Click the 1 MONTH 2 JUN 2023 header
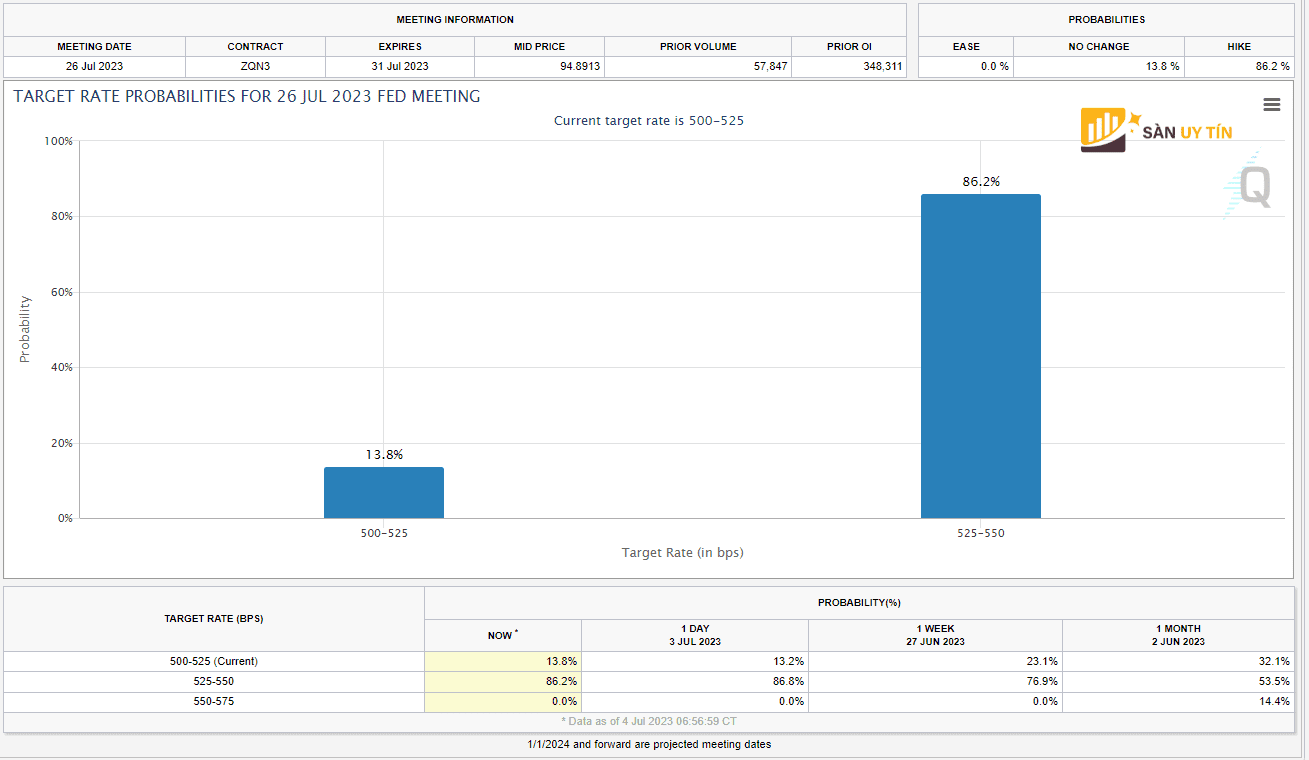 coord(1178,635)
